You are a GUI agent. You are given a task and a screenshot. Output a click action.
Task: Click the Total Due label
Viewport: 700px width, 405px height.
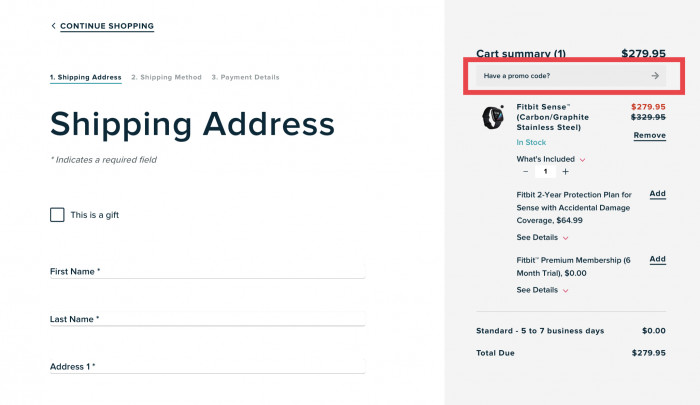[495, 353]
